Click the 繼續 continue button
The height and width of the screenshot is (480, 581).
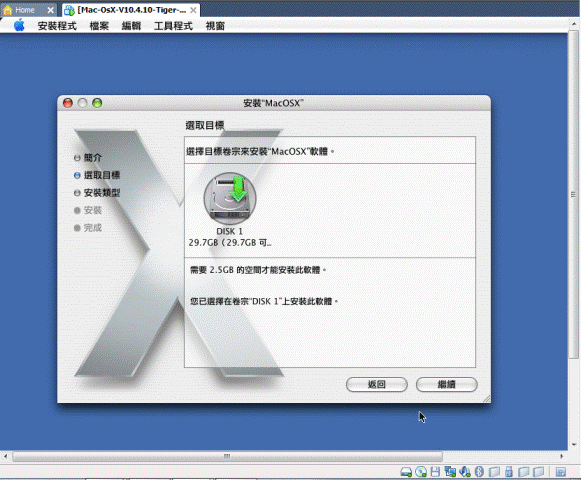pyautogui.click(x=446, y=384)
